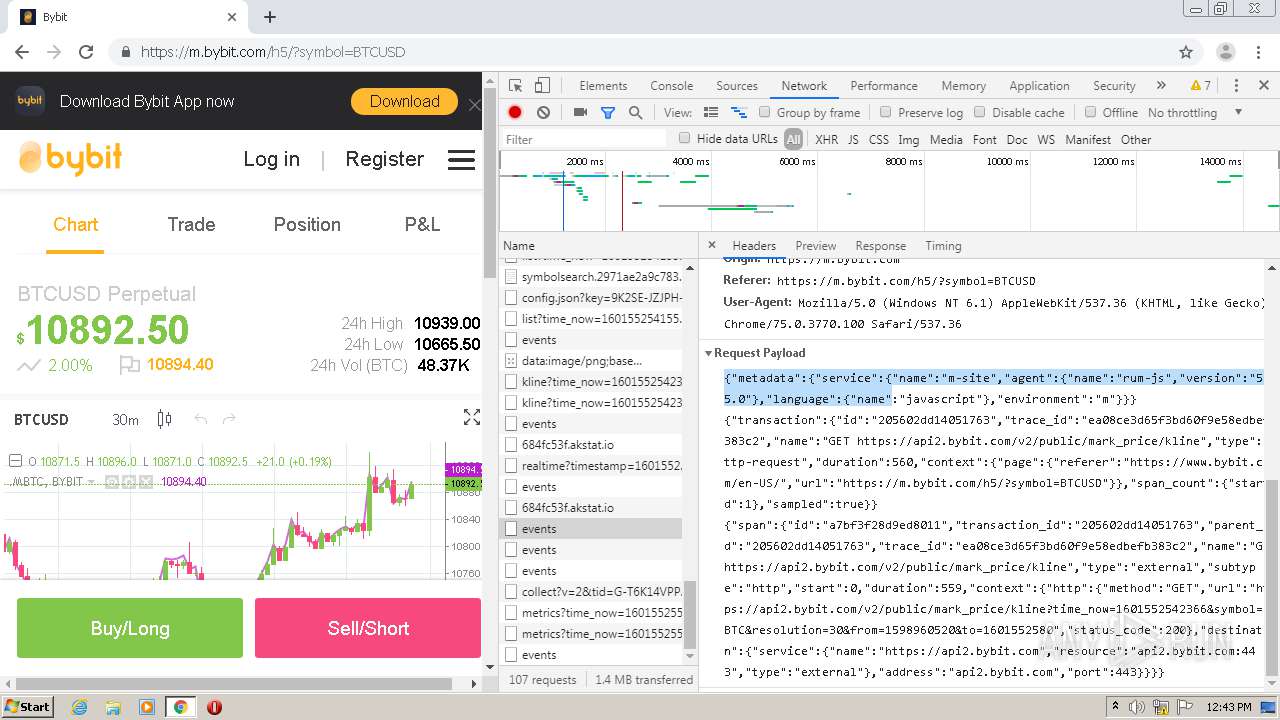The height and width of the screenshot is (720, 1280).
Task: Select the inspect element icon in DevTools
Action: (515, 86)
